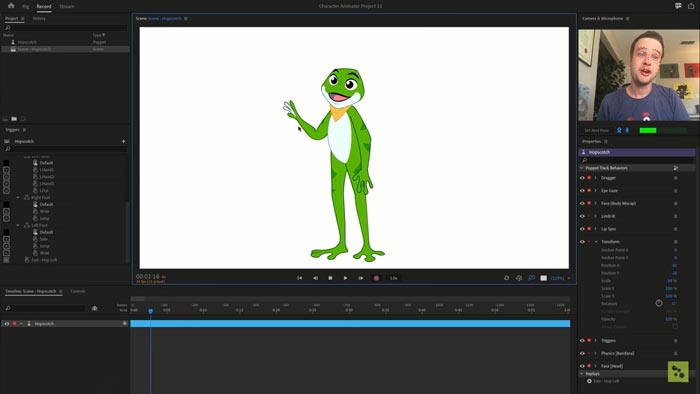Click the Properties panel search field
The width and height of the screenshot is (700, 394).
pos(637,160)
